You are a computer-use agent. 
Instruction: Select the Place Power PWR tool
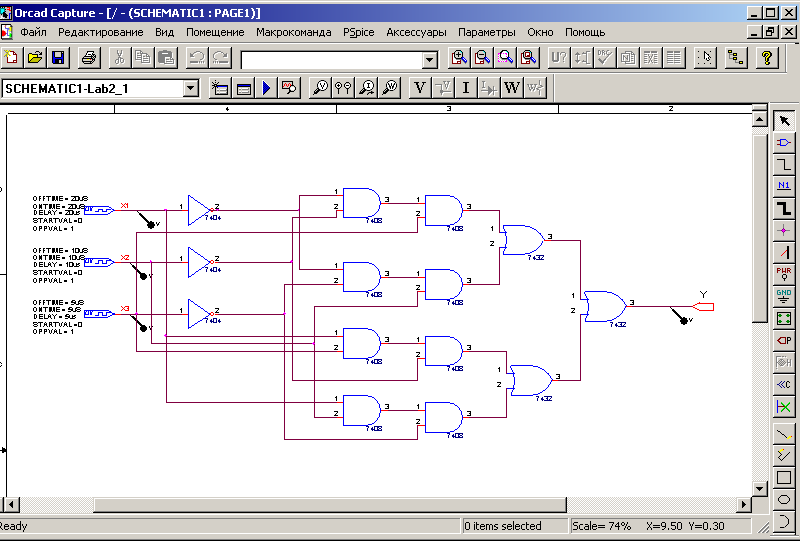pos(784,275)
